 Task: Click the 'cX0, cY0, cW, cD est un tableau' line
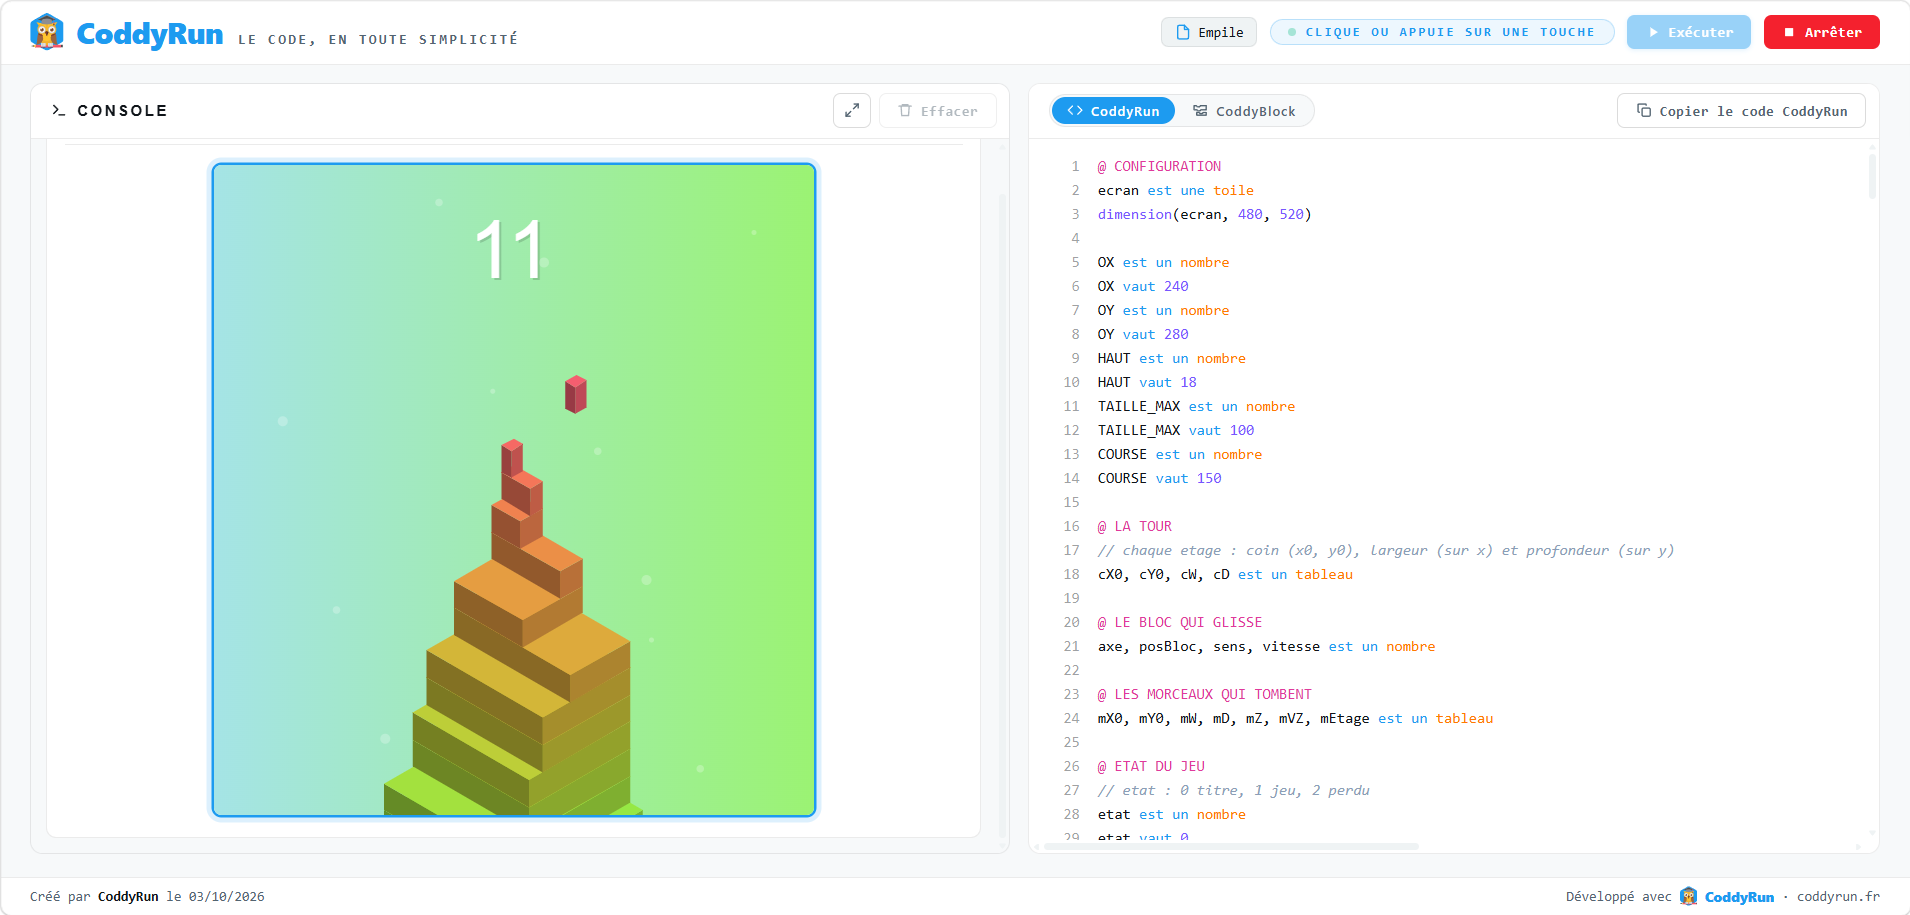tap(1225, 574)
